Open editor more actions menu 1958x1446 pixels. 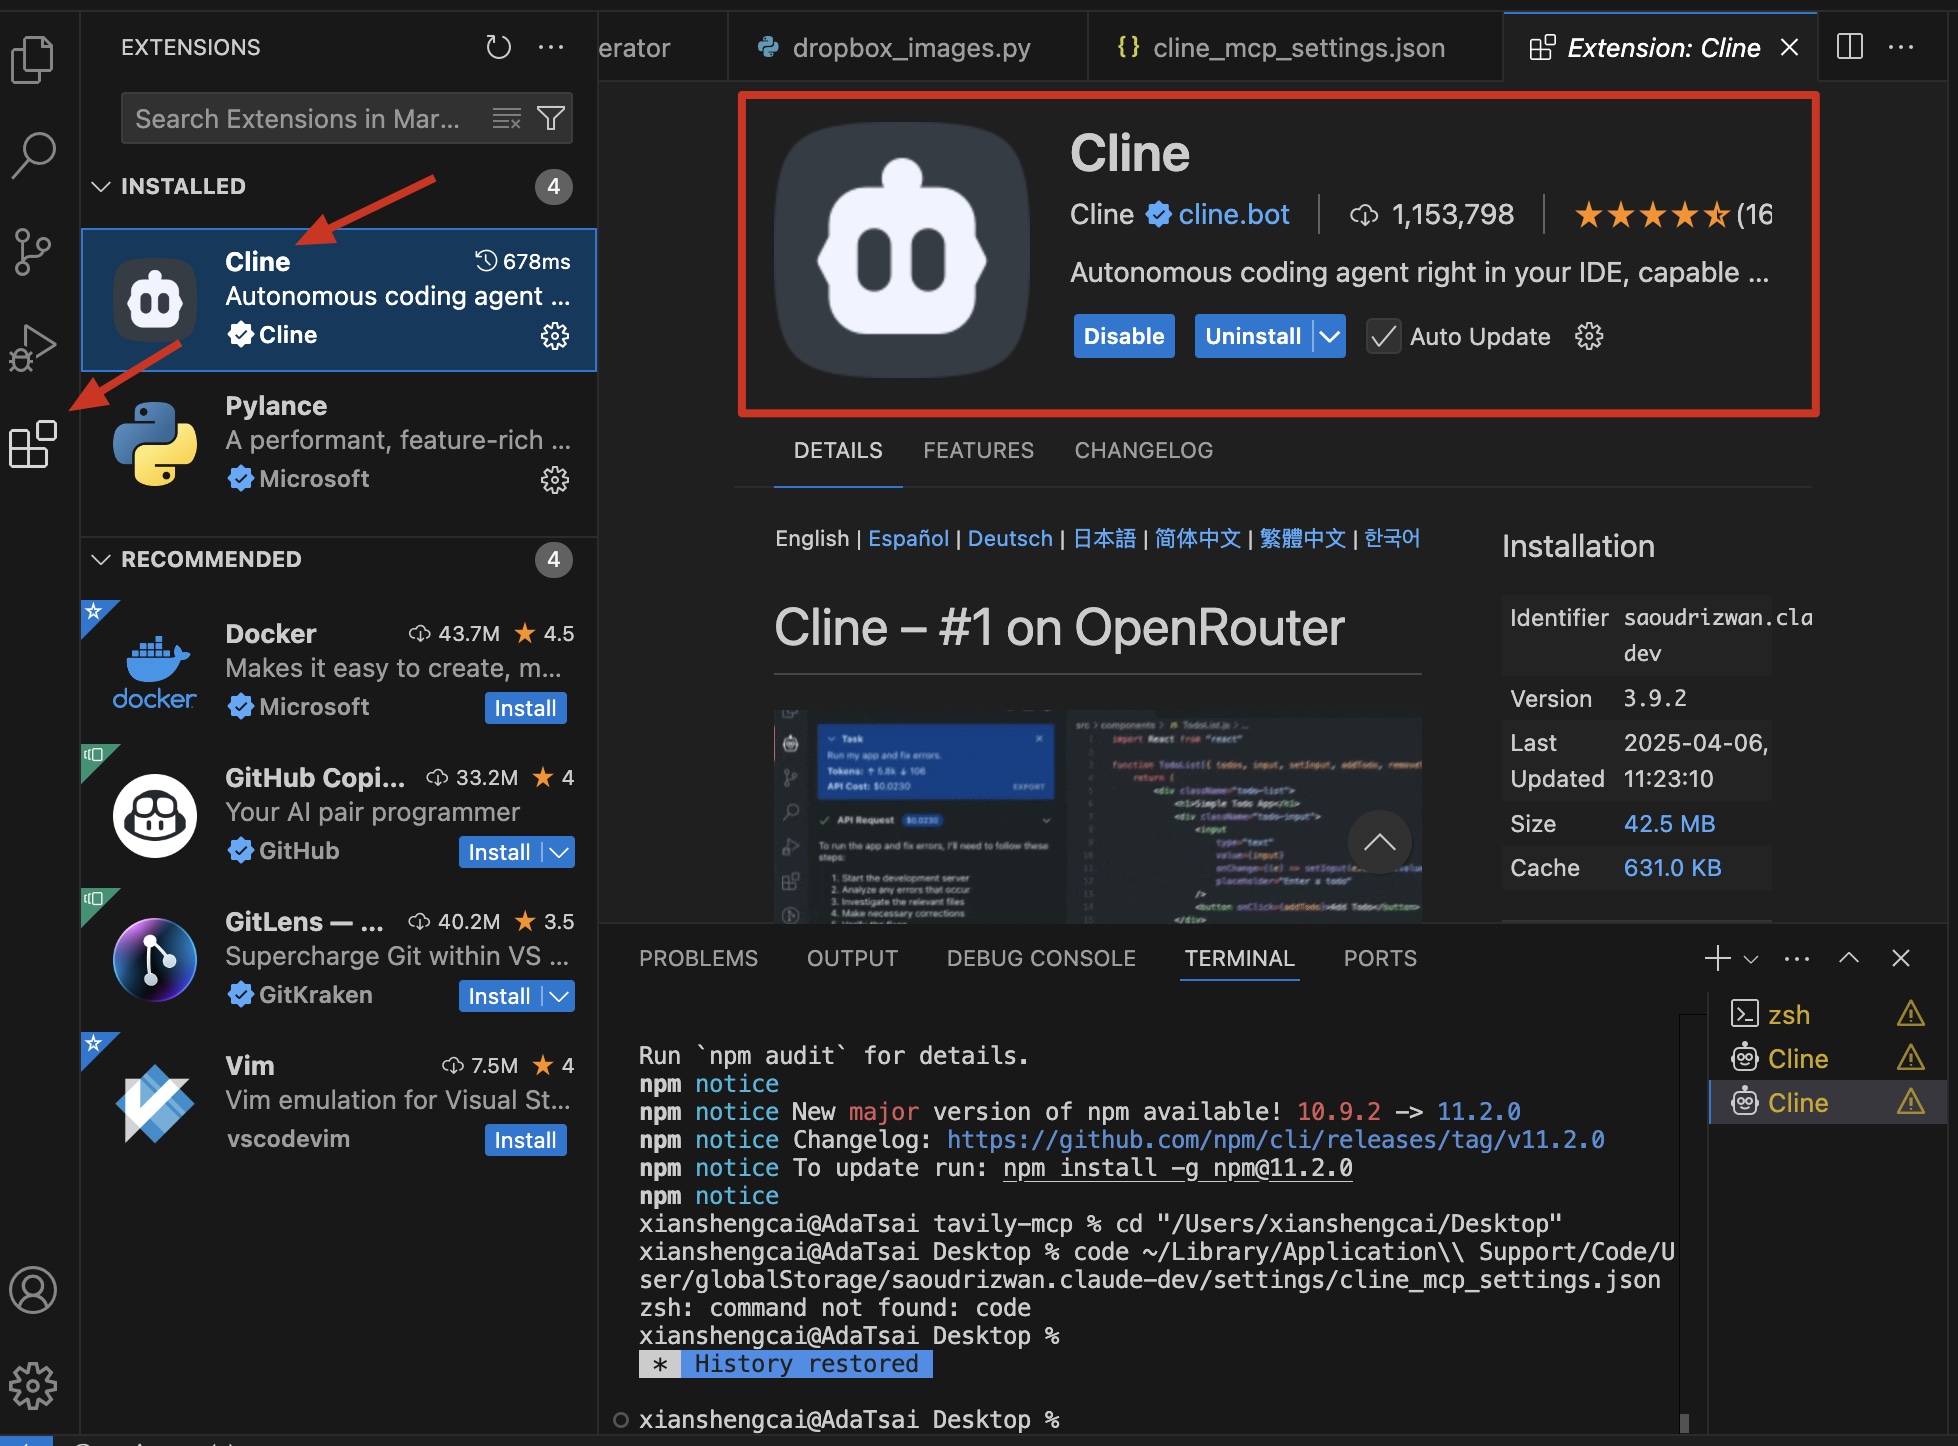(1901, 47)
